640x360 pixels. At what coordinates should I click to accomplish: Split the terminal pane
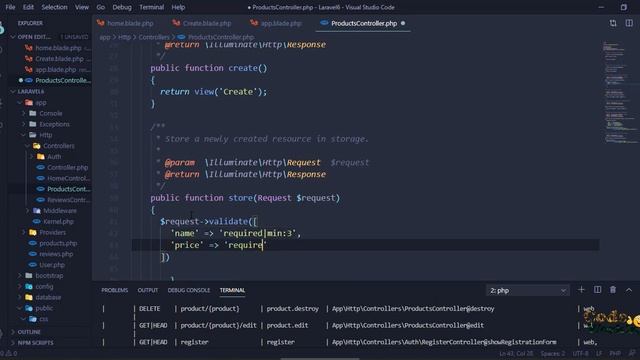click(598, 290)
